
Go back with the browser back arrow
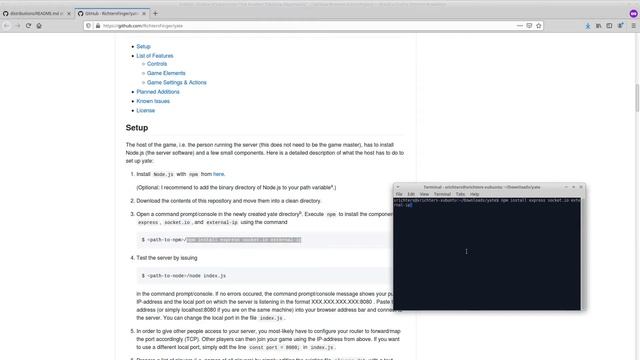7,26
